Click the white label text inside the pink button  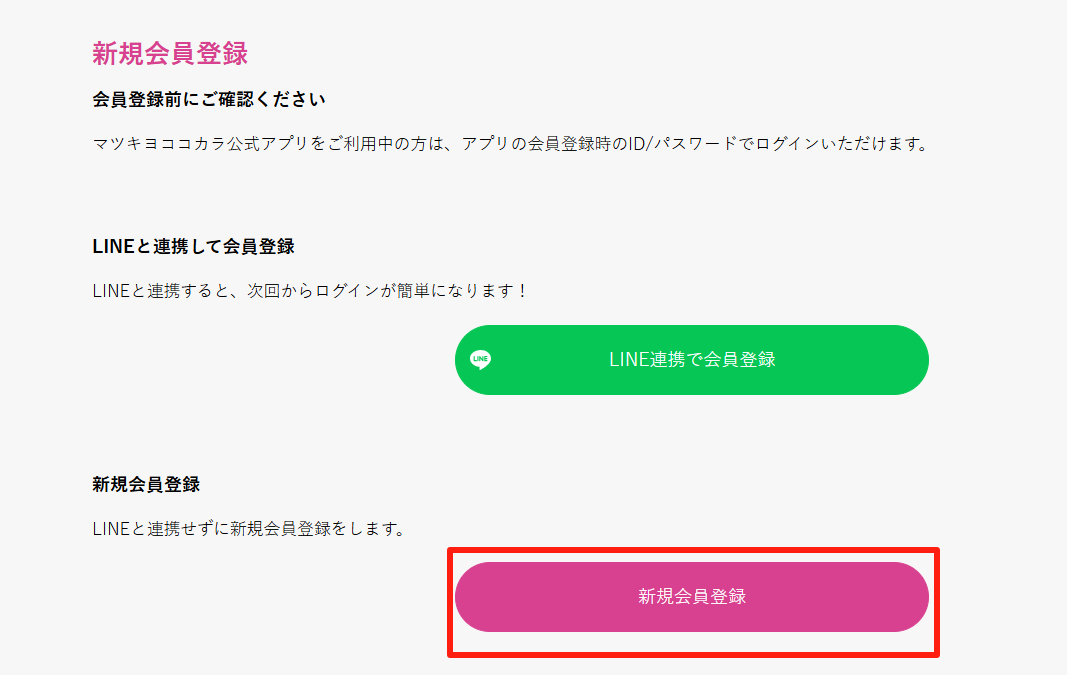692,597
